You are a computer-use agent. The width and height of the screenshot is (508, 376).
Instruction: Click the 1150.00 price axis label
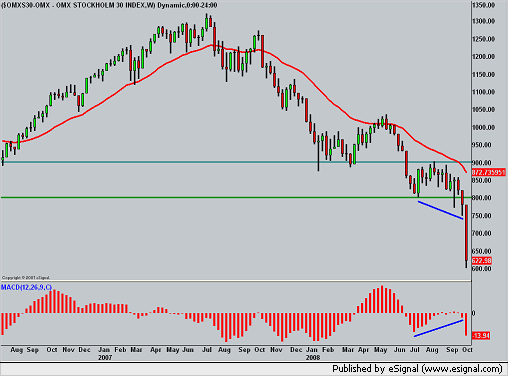(483, 74)
